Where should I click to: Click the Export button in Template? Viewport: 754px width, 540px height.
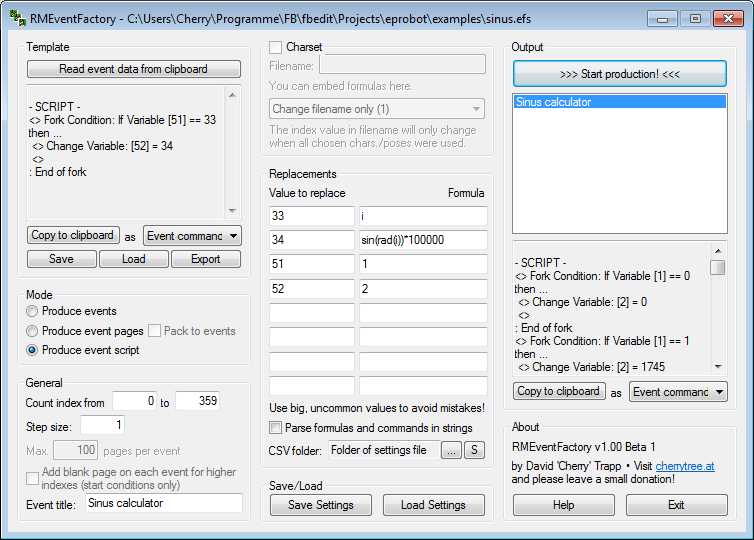pyautogui.click(x=205, y=259)
